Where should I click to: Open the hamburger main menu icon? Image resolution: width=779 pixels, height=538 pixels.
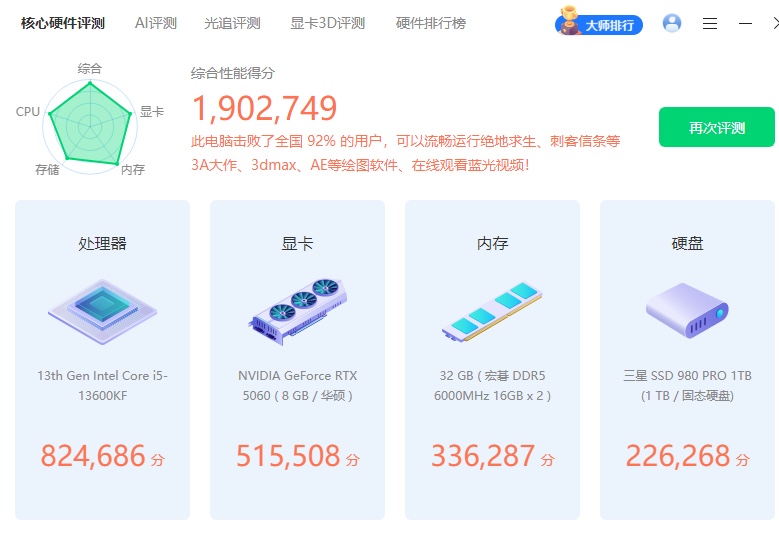[x=709, y=23]
